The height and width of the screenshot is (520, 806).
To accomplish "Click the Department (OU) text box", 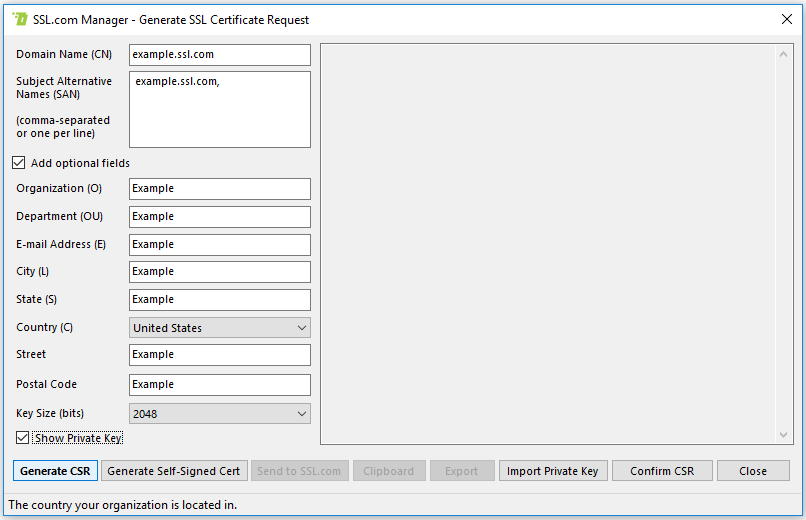I will 220,217.
